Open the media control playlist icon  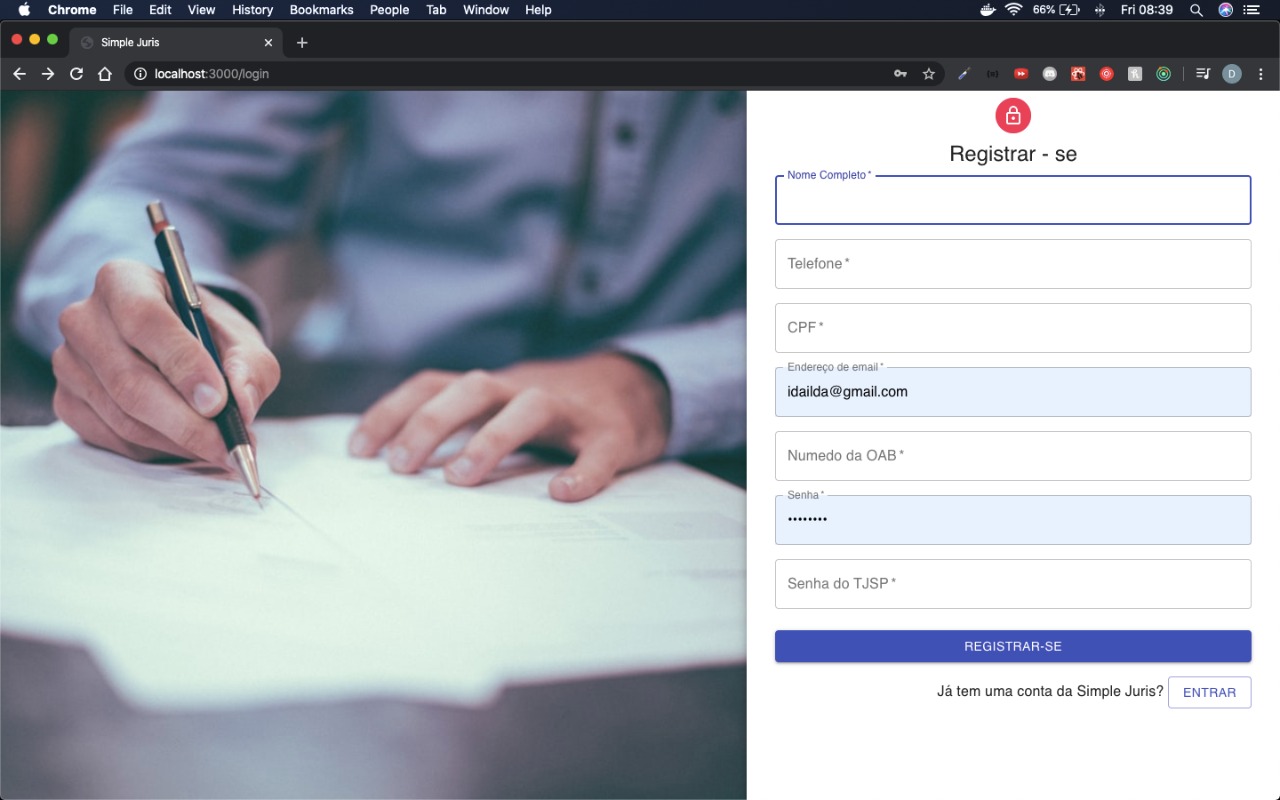coord(1203,74)
